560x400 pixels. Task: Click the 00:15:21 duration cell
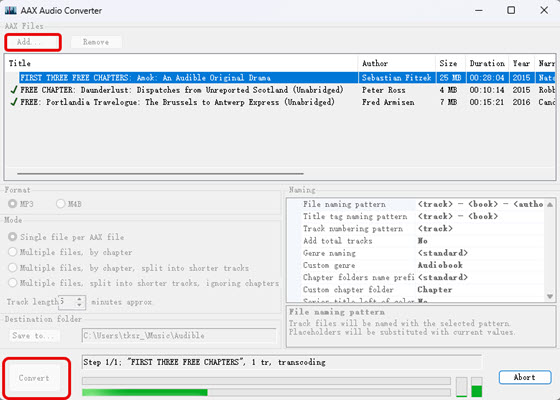point(487,102)
